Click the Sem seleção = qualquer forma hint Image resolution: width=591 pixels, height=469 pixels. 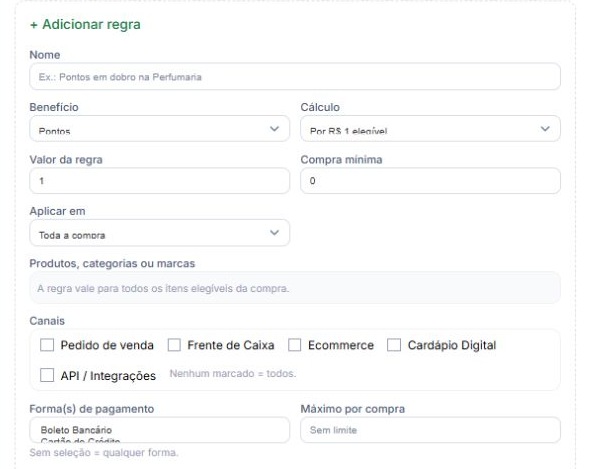tap(104, 452)
